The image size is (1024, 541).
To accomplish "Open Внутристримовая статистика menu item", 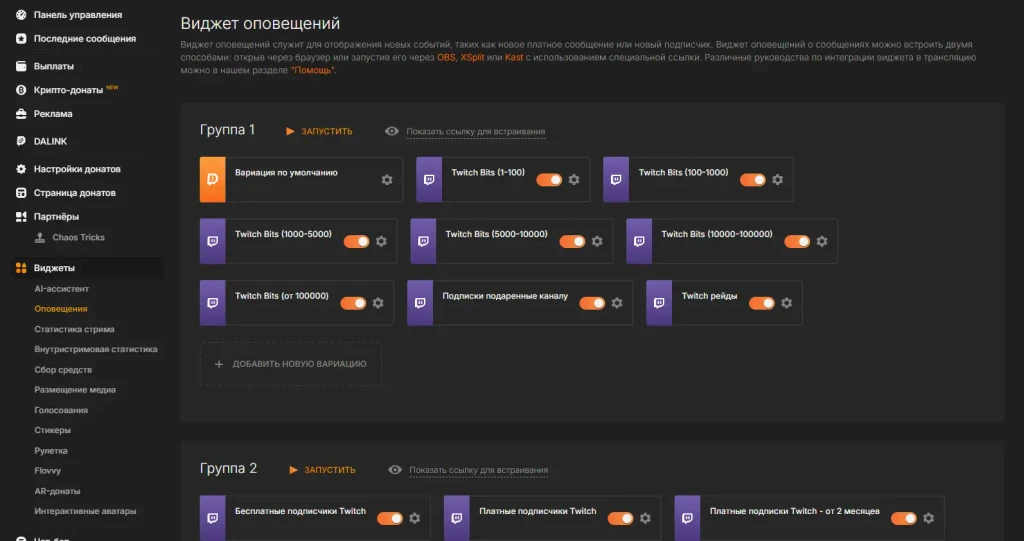I will (x=96, y=350).
